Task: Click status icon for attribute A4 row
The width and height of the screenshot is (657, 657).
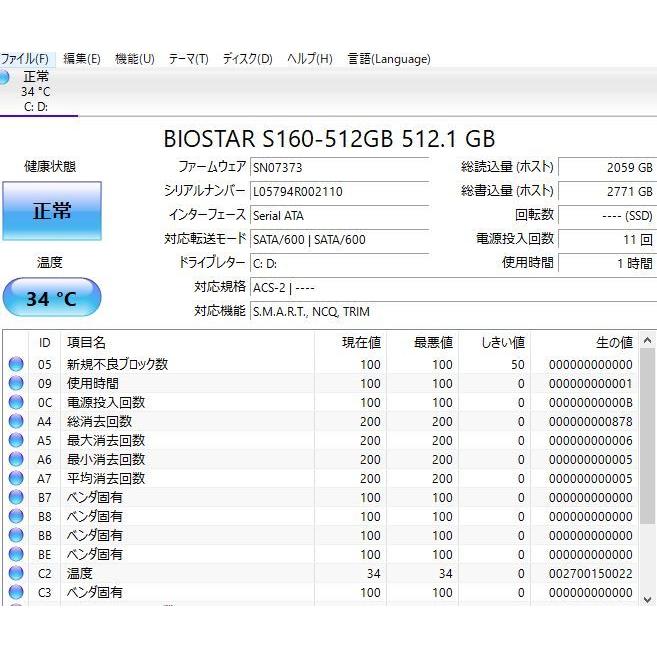Action: (16, 421)
